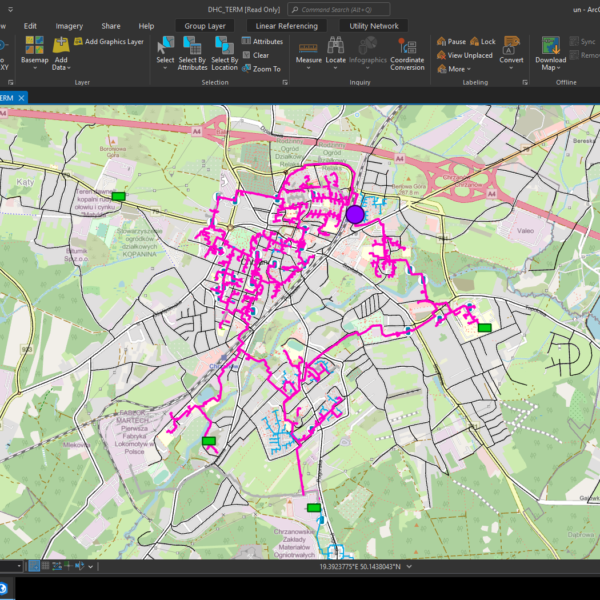Screen dimensions: 600x600
Task: Open Select By Attributes
Action: 192,50
